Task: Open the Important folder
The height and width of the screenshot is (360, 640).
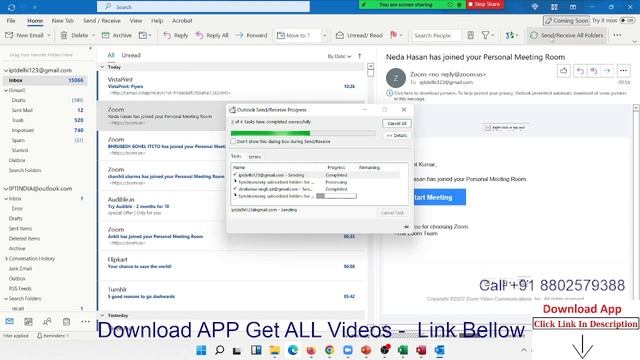Action: pos(23,130)
